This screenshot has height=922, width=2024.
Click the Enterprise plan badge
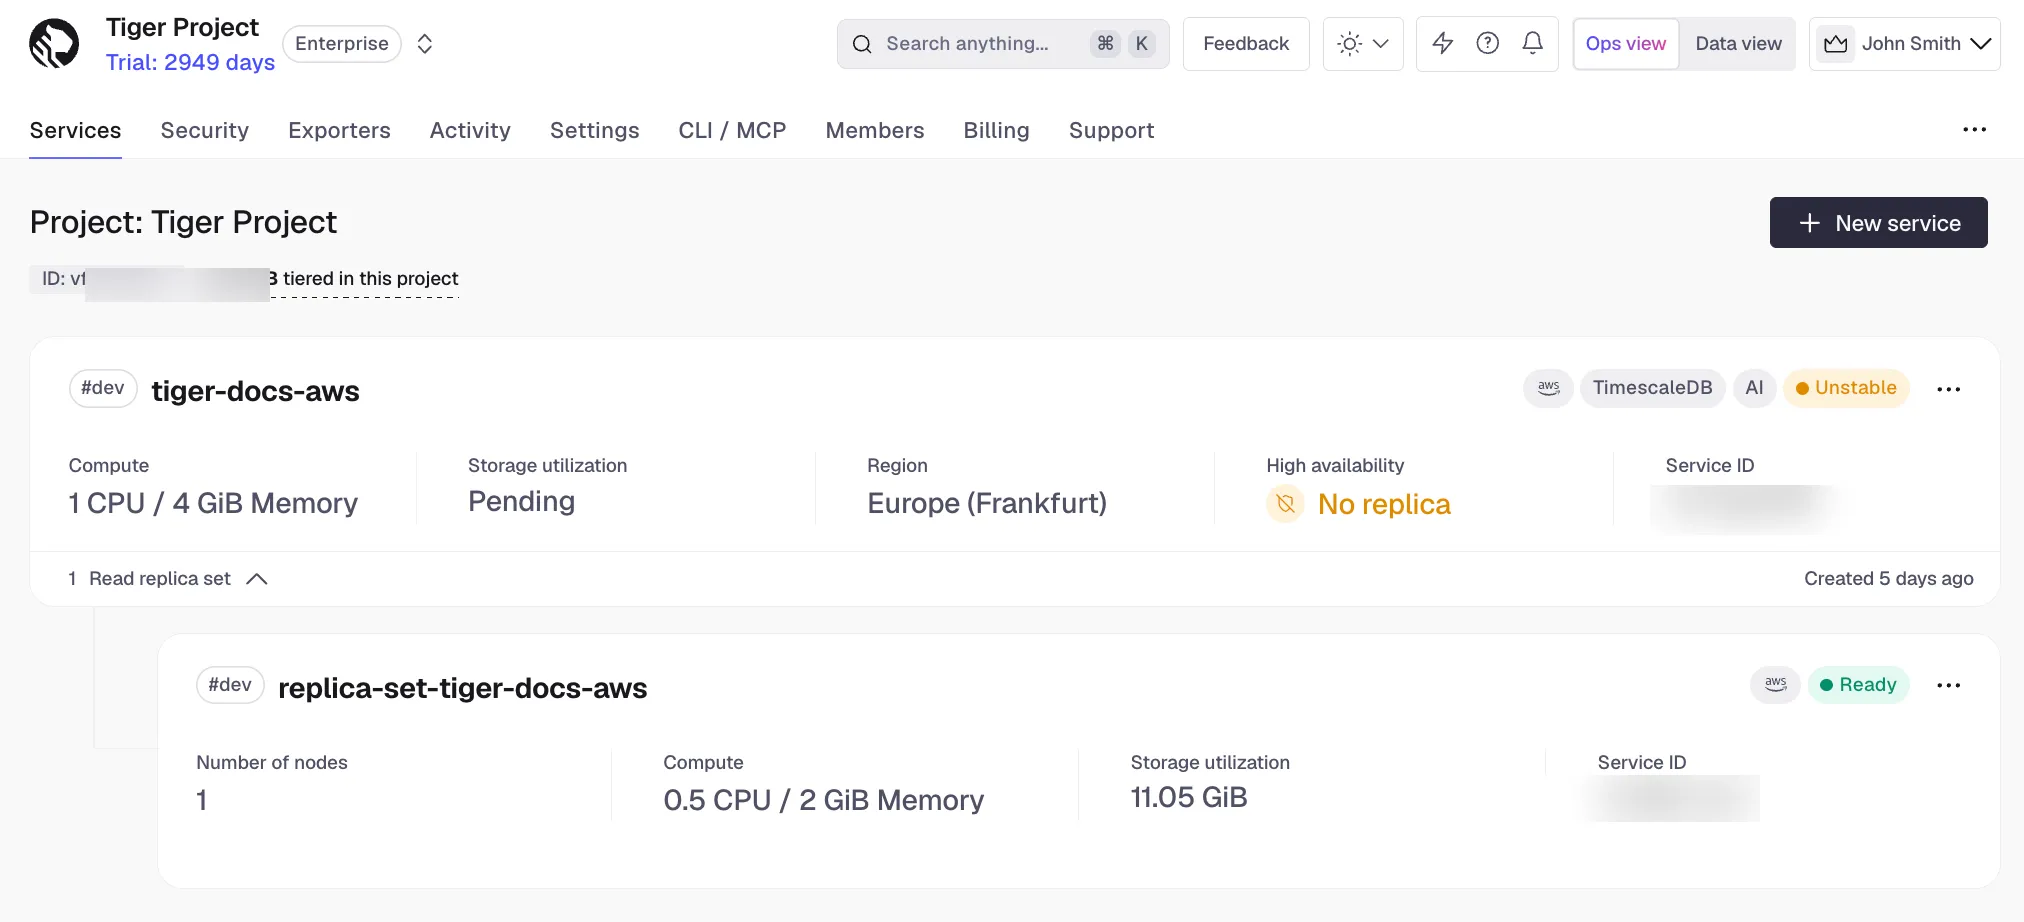pos(342,44)
